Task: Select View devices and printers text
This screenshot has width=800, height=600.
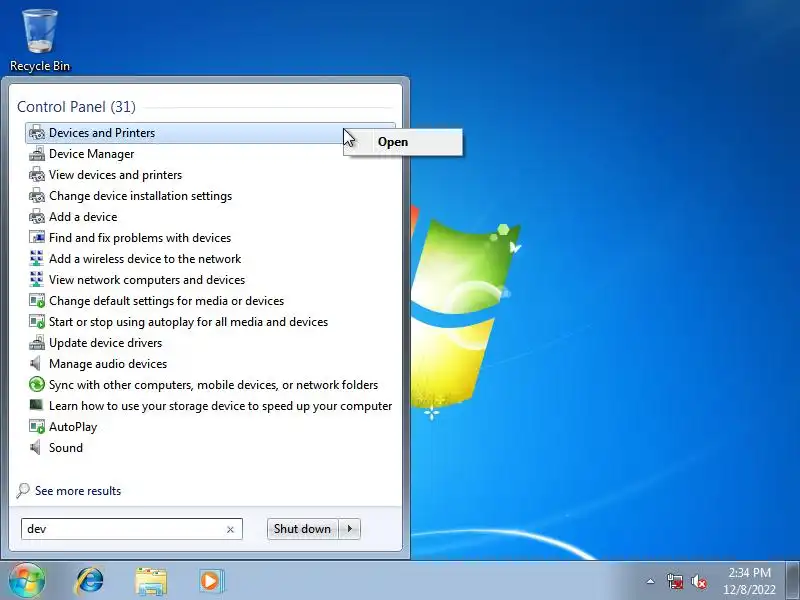Action: point(115,174)
